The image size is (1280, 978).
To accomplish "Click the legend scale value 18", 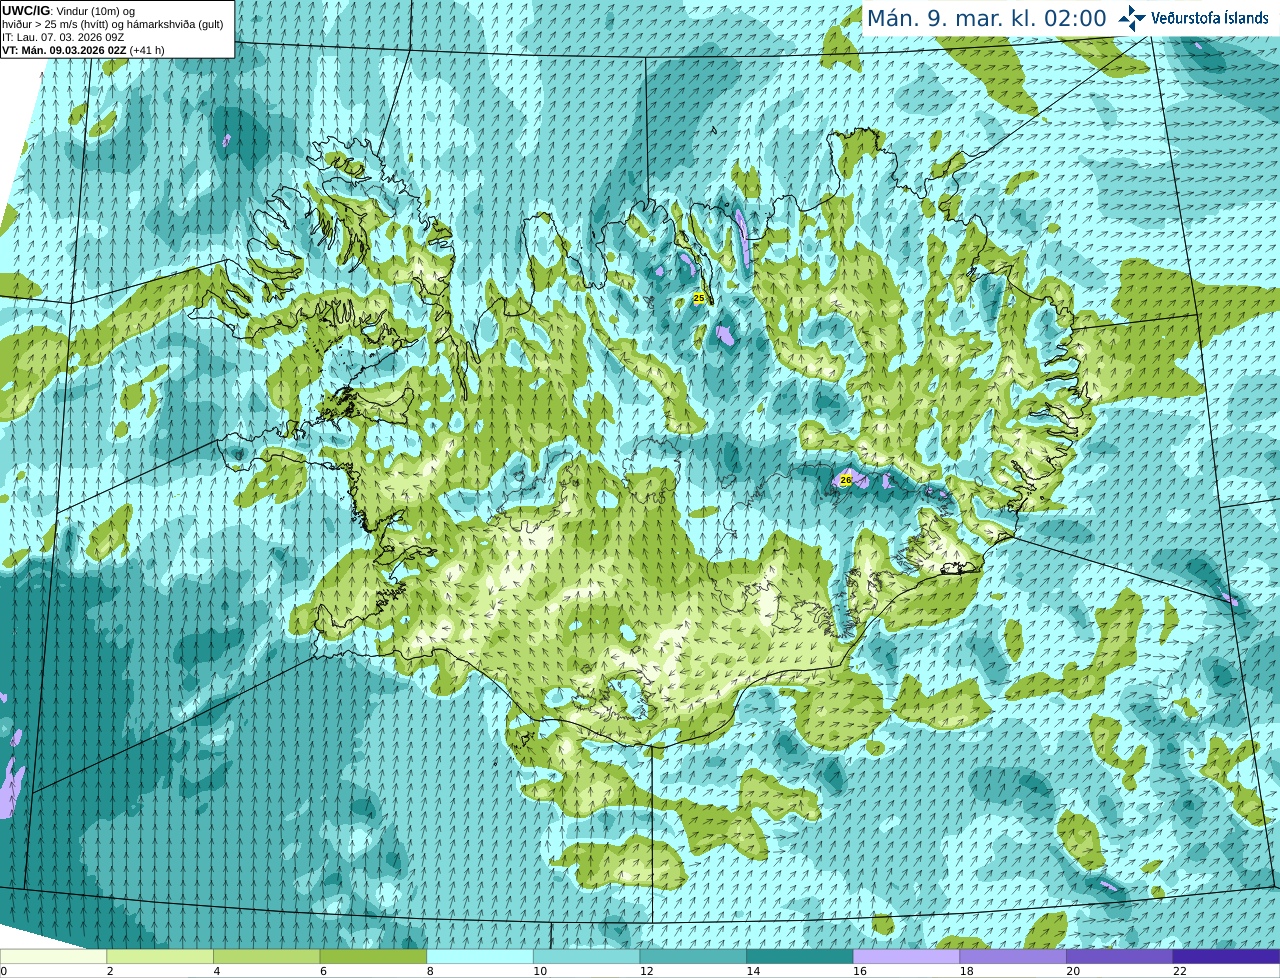I will [x=966, y=971].
